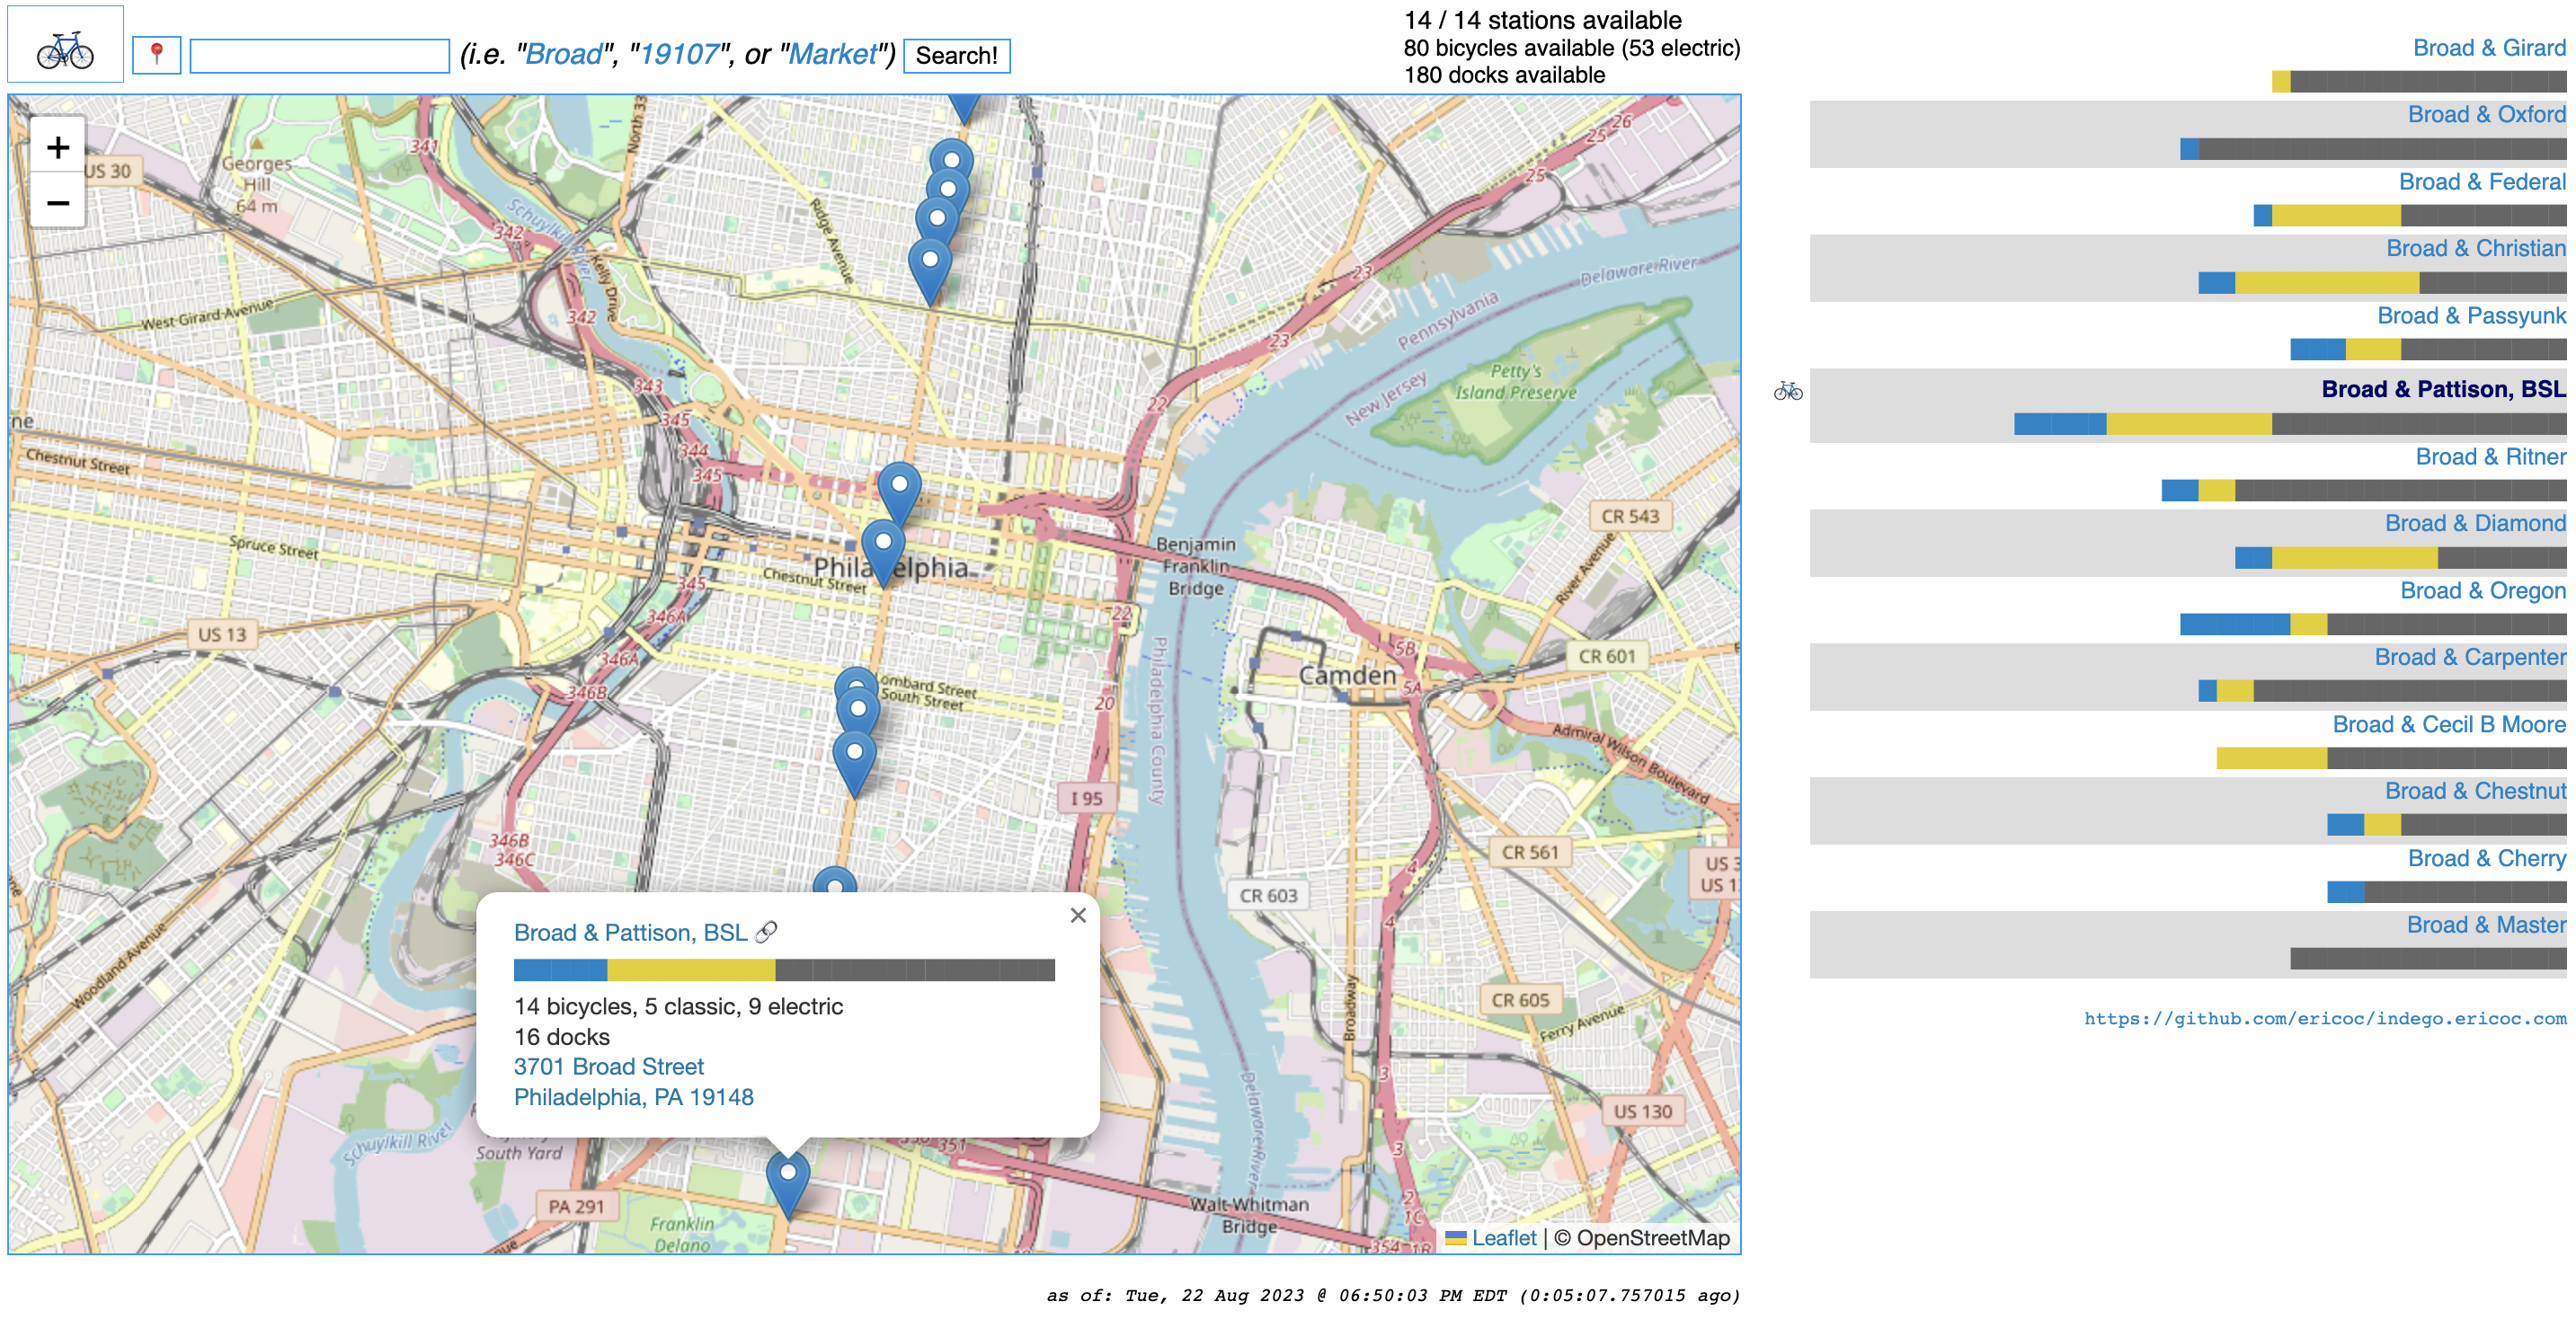
Task: Select Broad & Girard in station list
Action: click(2488, 47)
